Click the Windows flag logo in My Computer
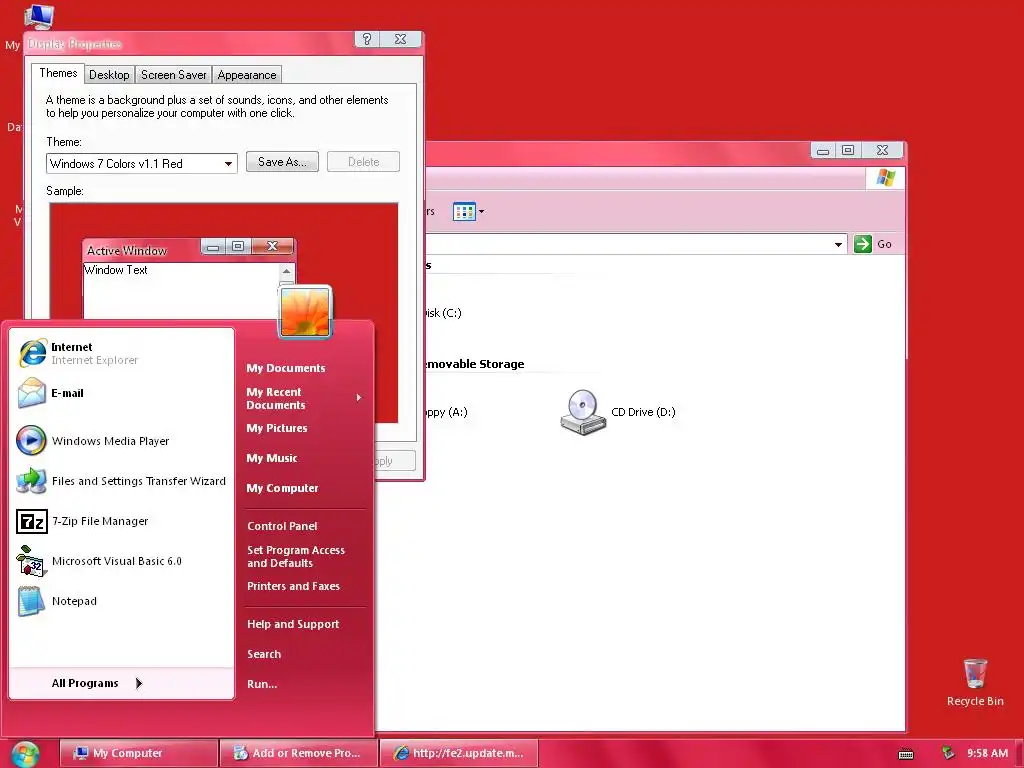This screenshot has height=768, width=1024. (886, 178)
